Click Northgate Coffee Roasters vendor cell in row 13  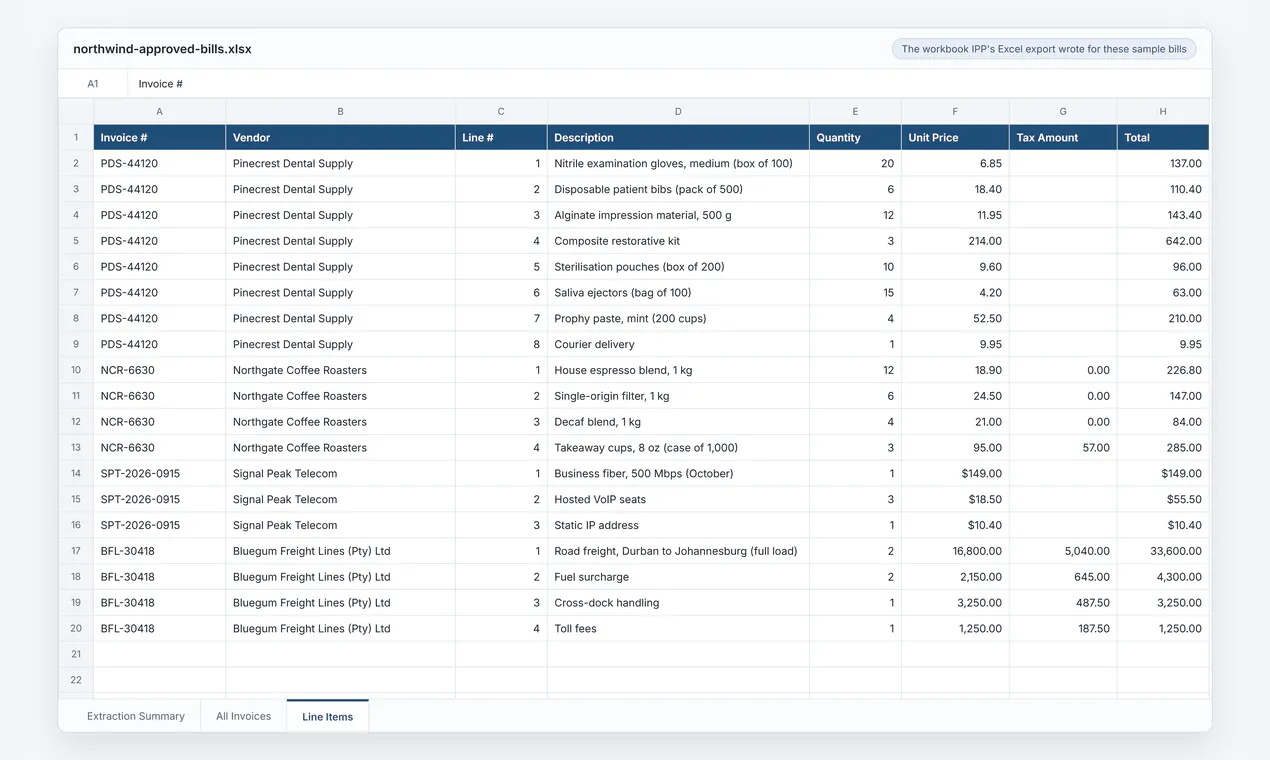(340, 448)
